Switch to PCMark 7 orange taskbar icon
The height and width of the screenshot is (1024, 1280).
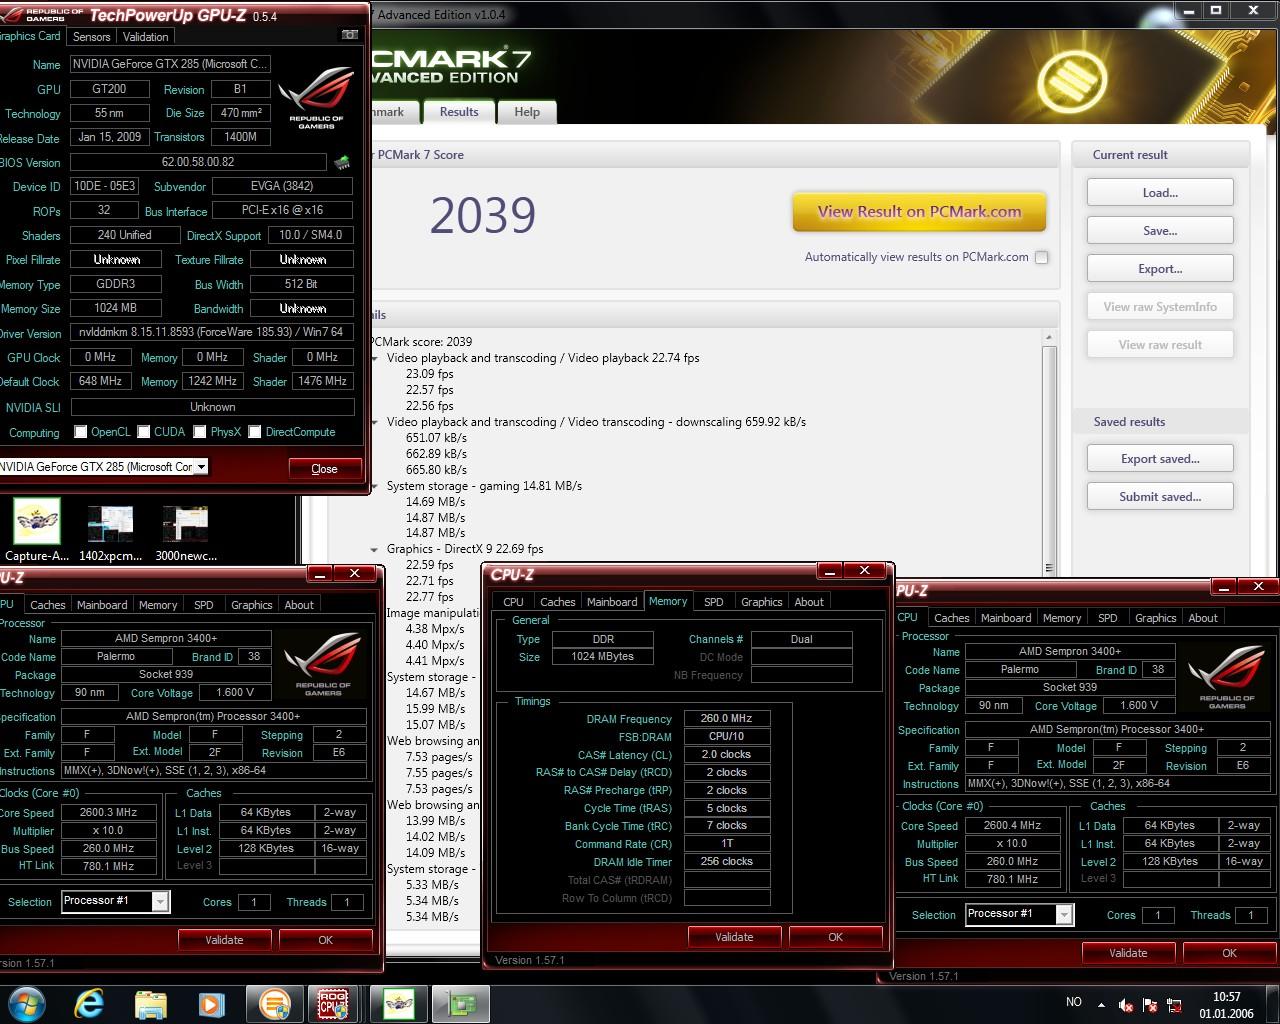click(273, 1003)
